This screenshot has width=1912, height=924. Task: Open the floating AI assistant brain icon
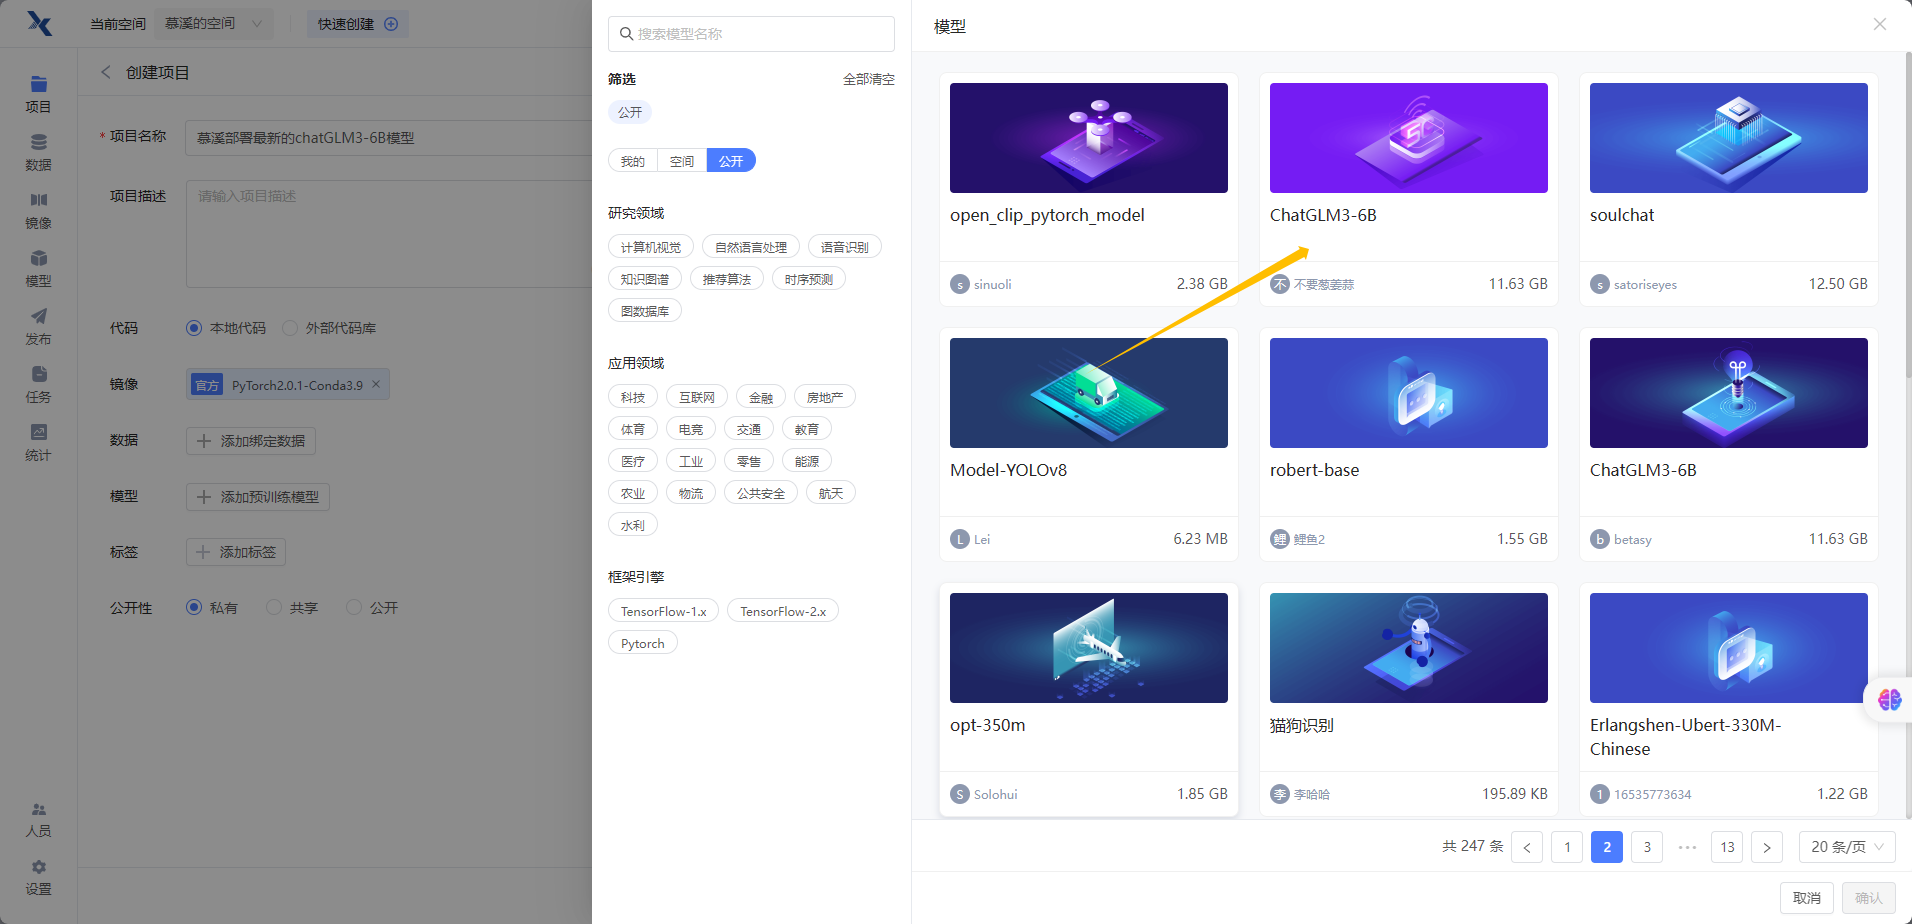[1889, 700]
